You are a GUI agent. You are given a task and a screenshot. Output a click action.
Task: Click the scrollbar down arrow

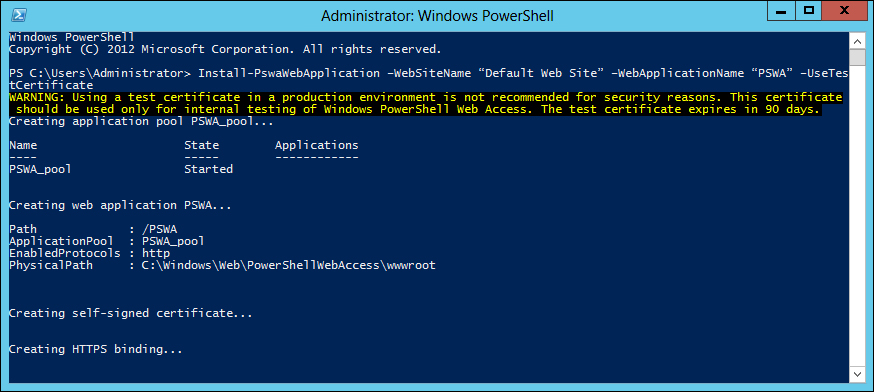click(x=857, y=372)
